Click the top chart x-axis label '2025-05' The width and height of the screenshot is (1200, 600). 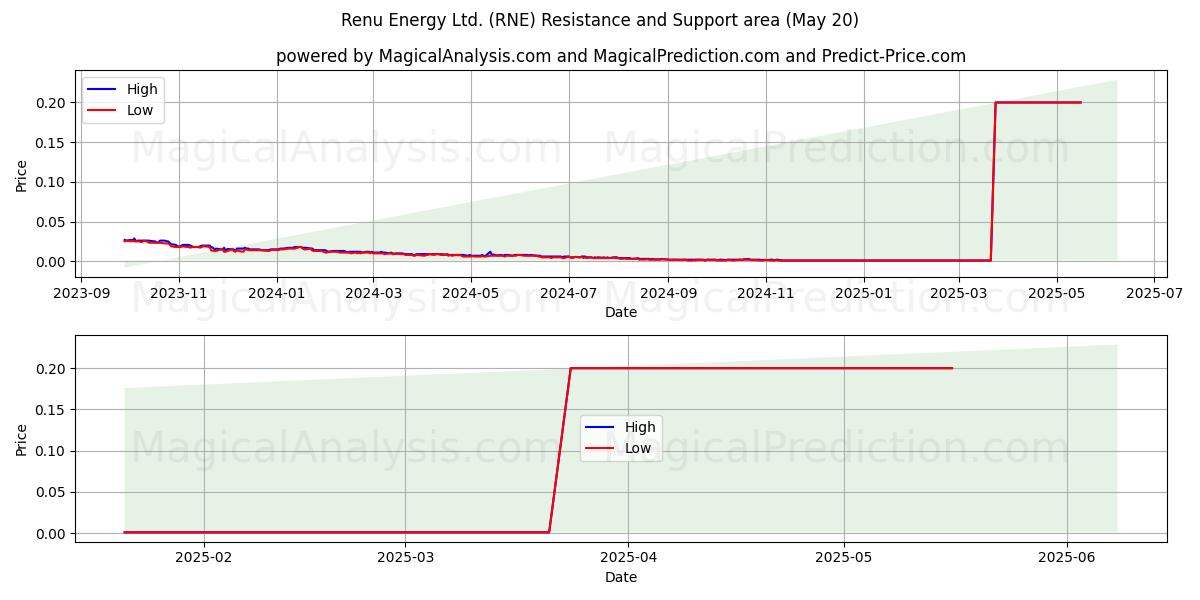click(1056, 292)
